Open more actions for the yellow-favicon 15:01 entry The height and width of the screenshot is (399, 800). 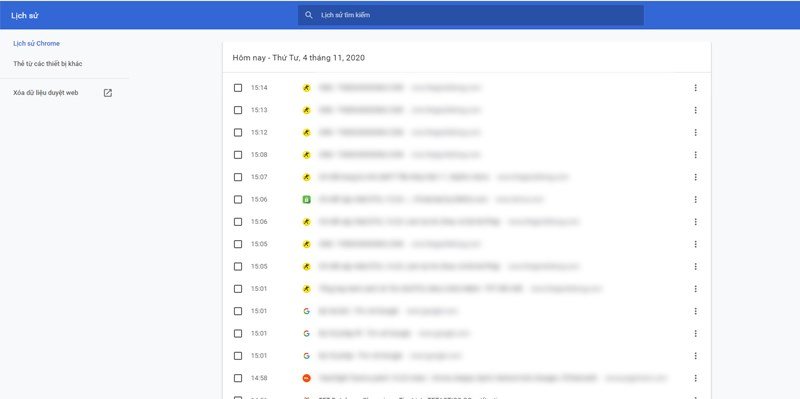(695, 289)
